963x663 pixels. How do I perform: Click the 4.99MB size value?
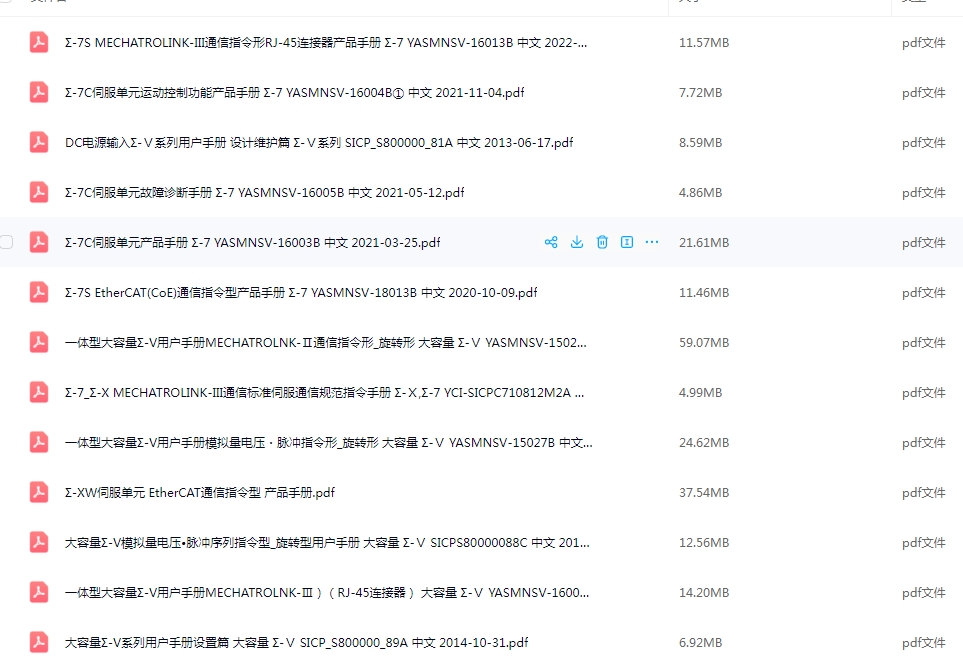(x=700, y=393)
